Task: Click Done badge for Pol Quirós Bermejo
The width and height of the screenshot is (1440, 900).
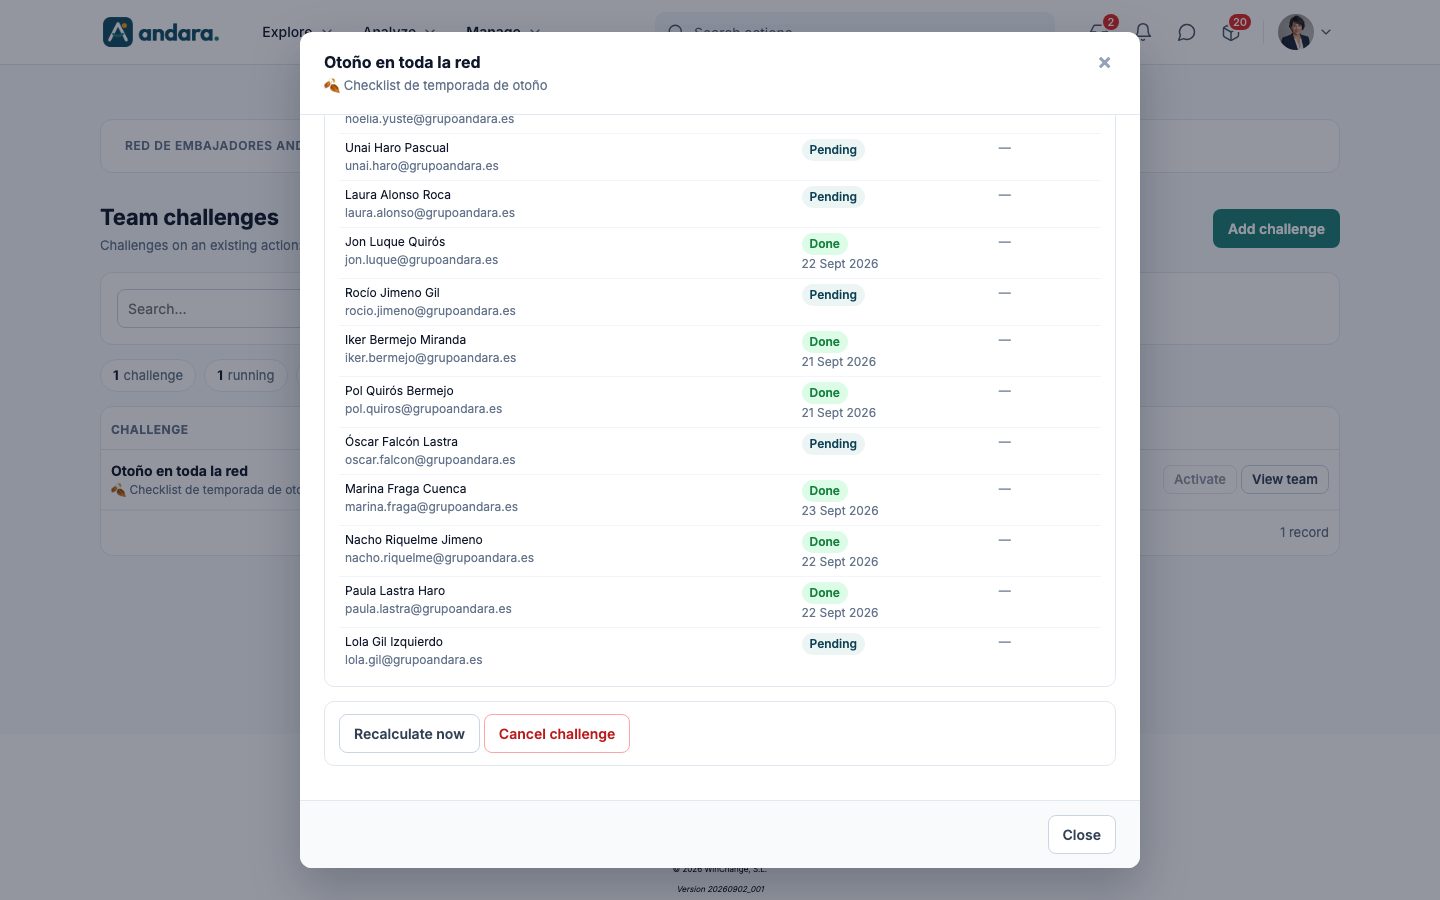Action: coord(824,393)
